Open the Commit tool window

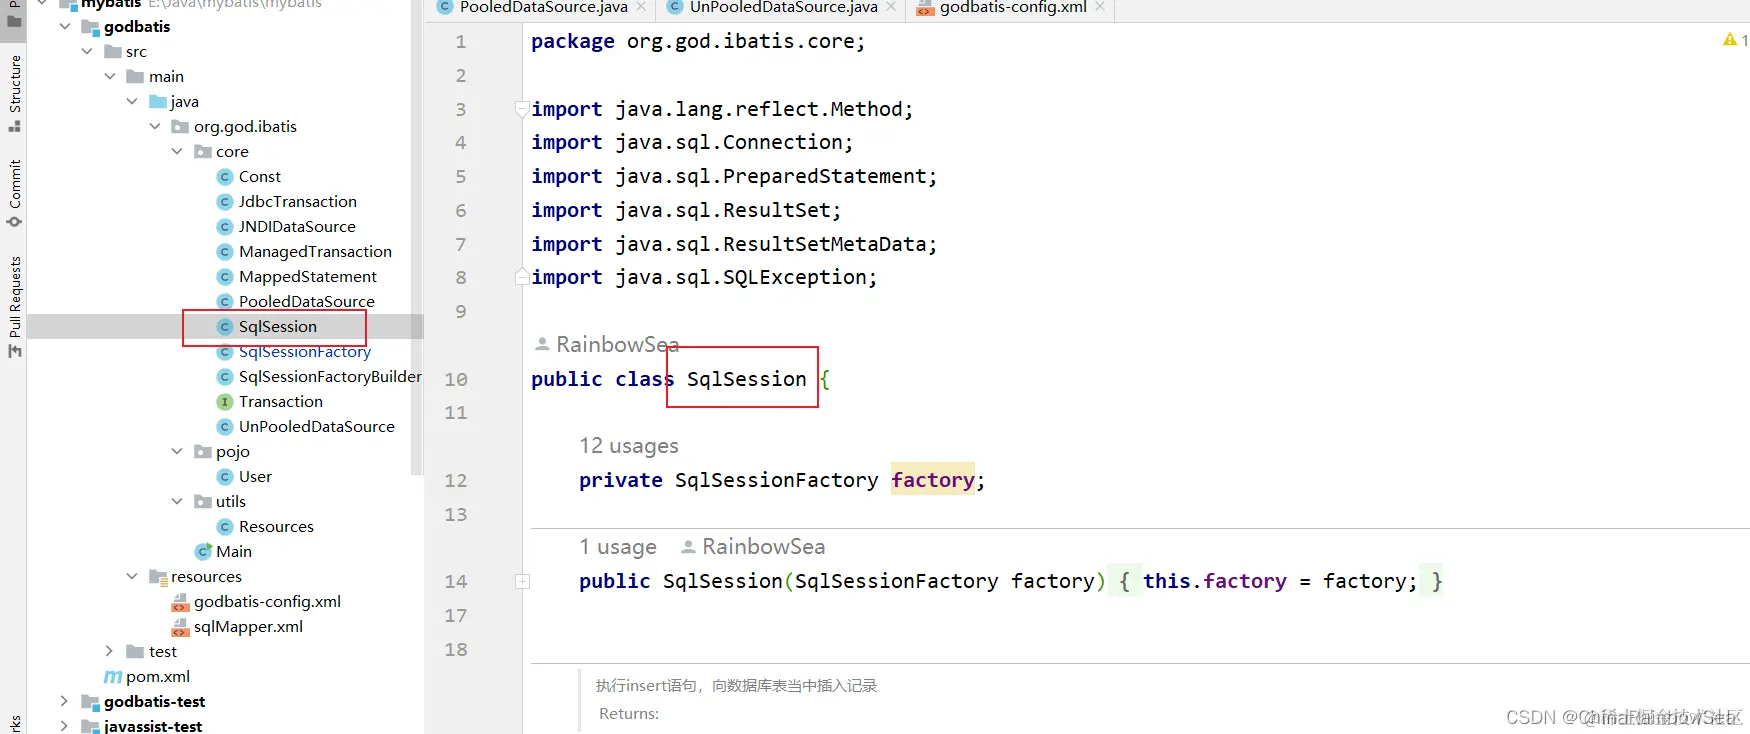pos(14,194)
